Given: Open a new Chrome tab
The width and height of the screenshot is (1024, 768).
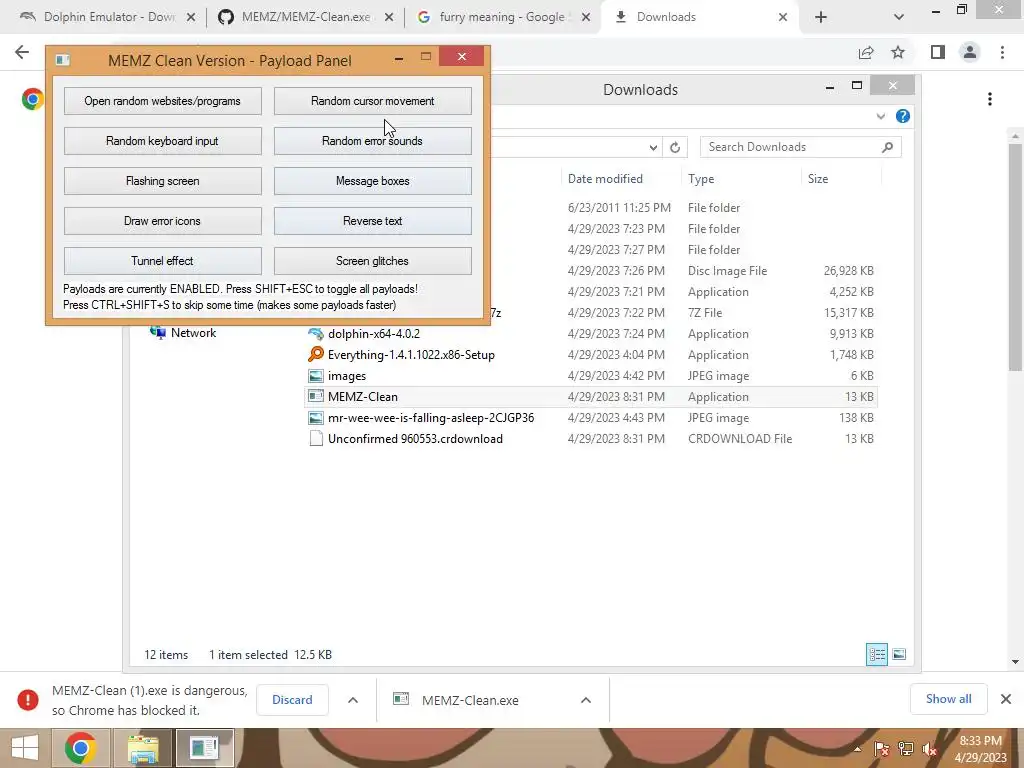Looking at the screenshot, I should point(821,17).
